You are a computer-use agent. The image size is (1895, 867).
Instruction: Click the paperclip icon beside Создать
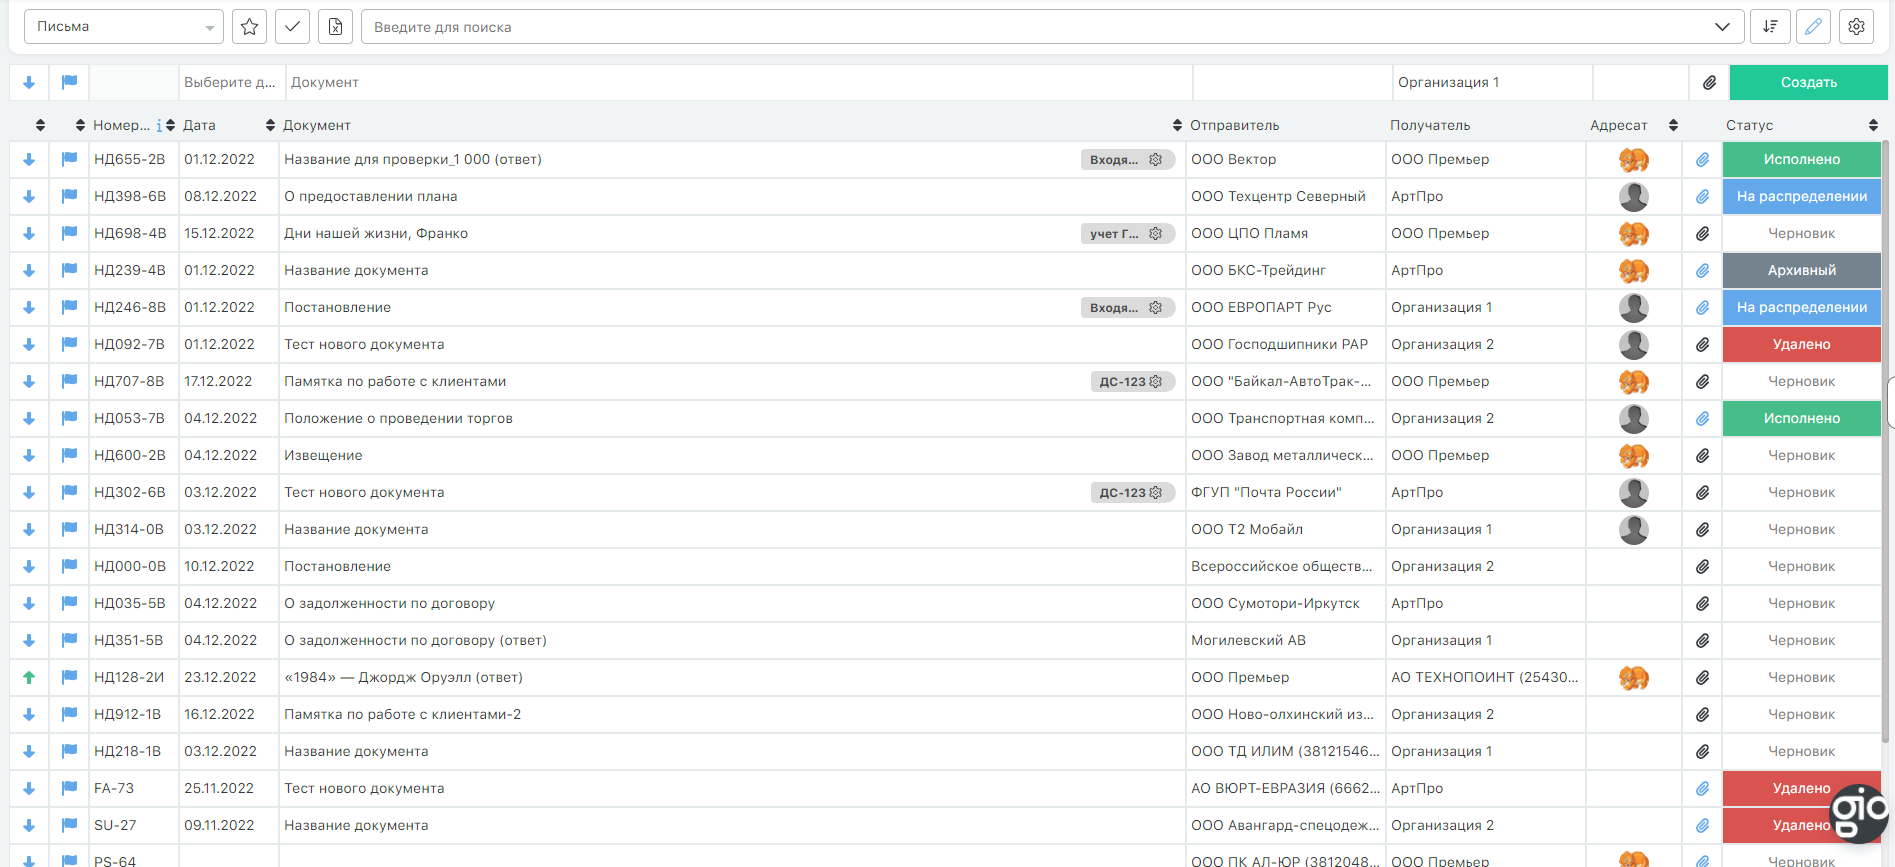click(1709, 83)
